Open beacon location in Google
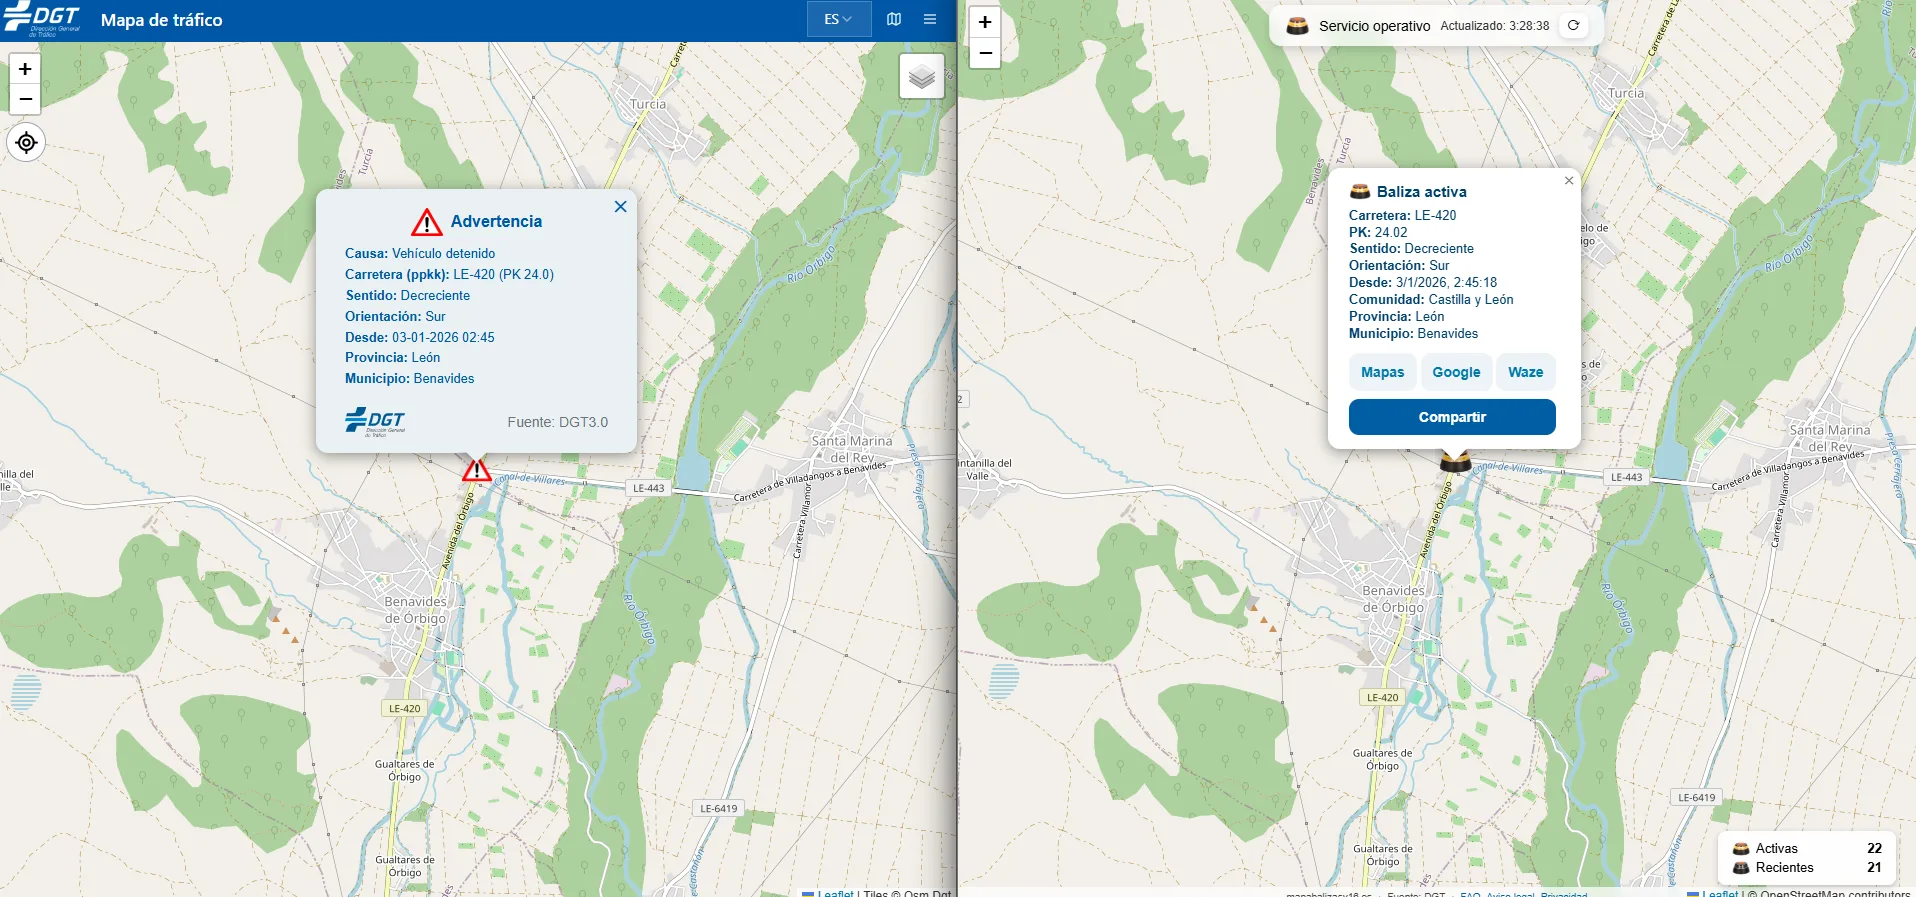The height and width of the screenshot is (897, 1916). pos(1456,372)
